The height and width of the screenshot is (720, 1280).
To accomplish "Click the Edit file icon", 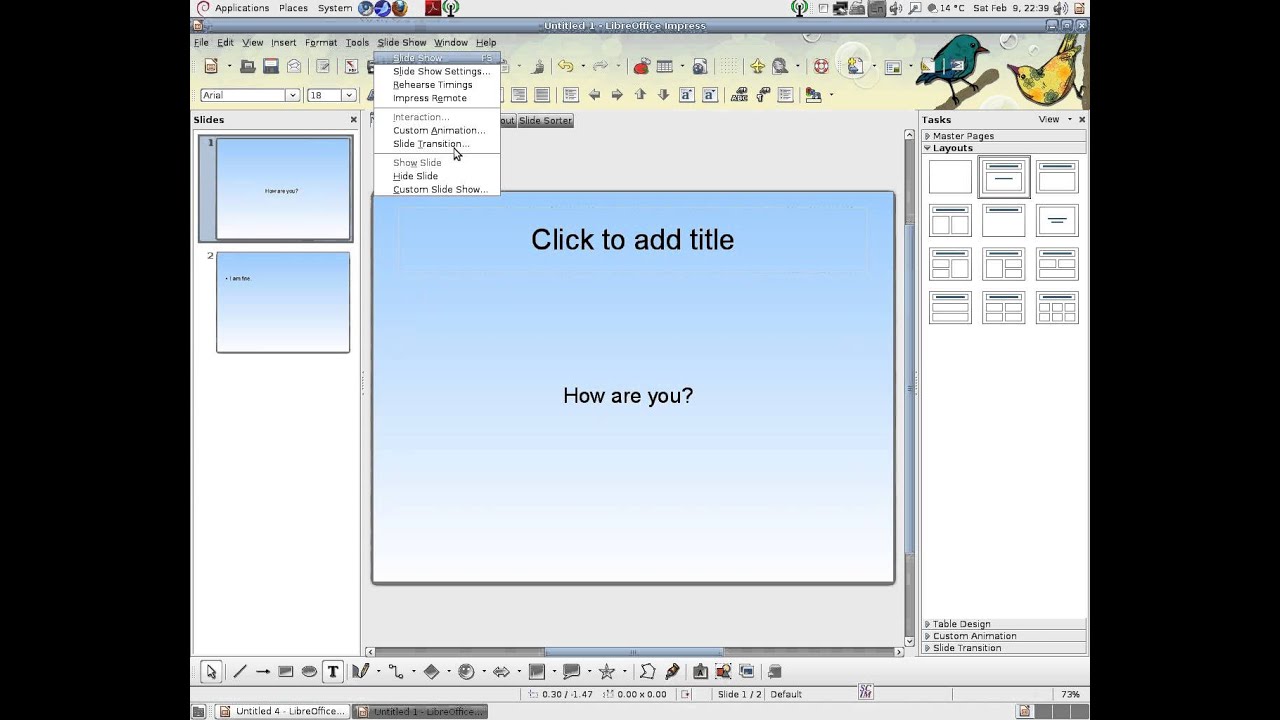I will tap(324, 67).
